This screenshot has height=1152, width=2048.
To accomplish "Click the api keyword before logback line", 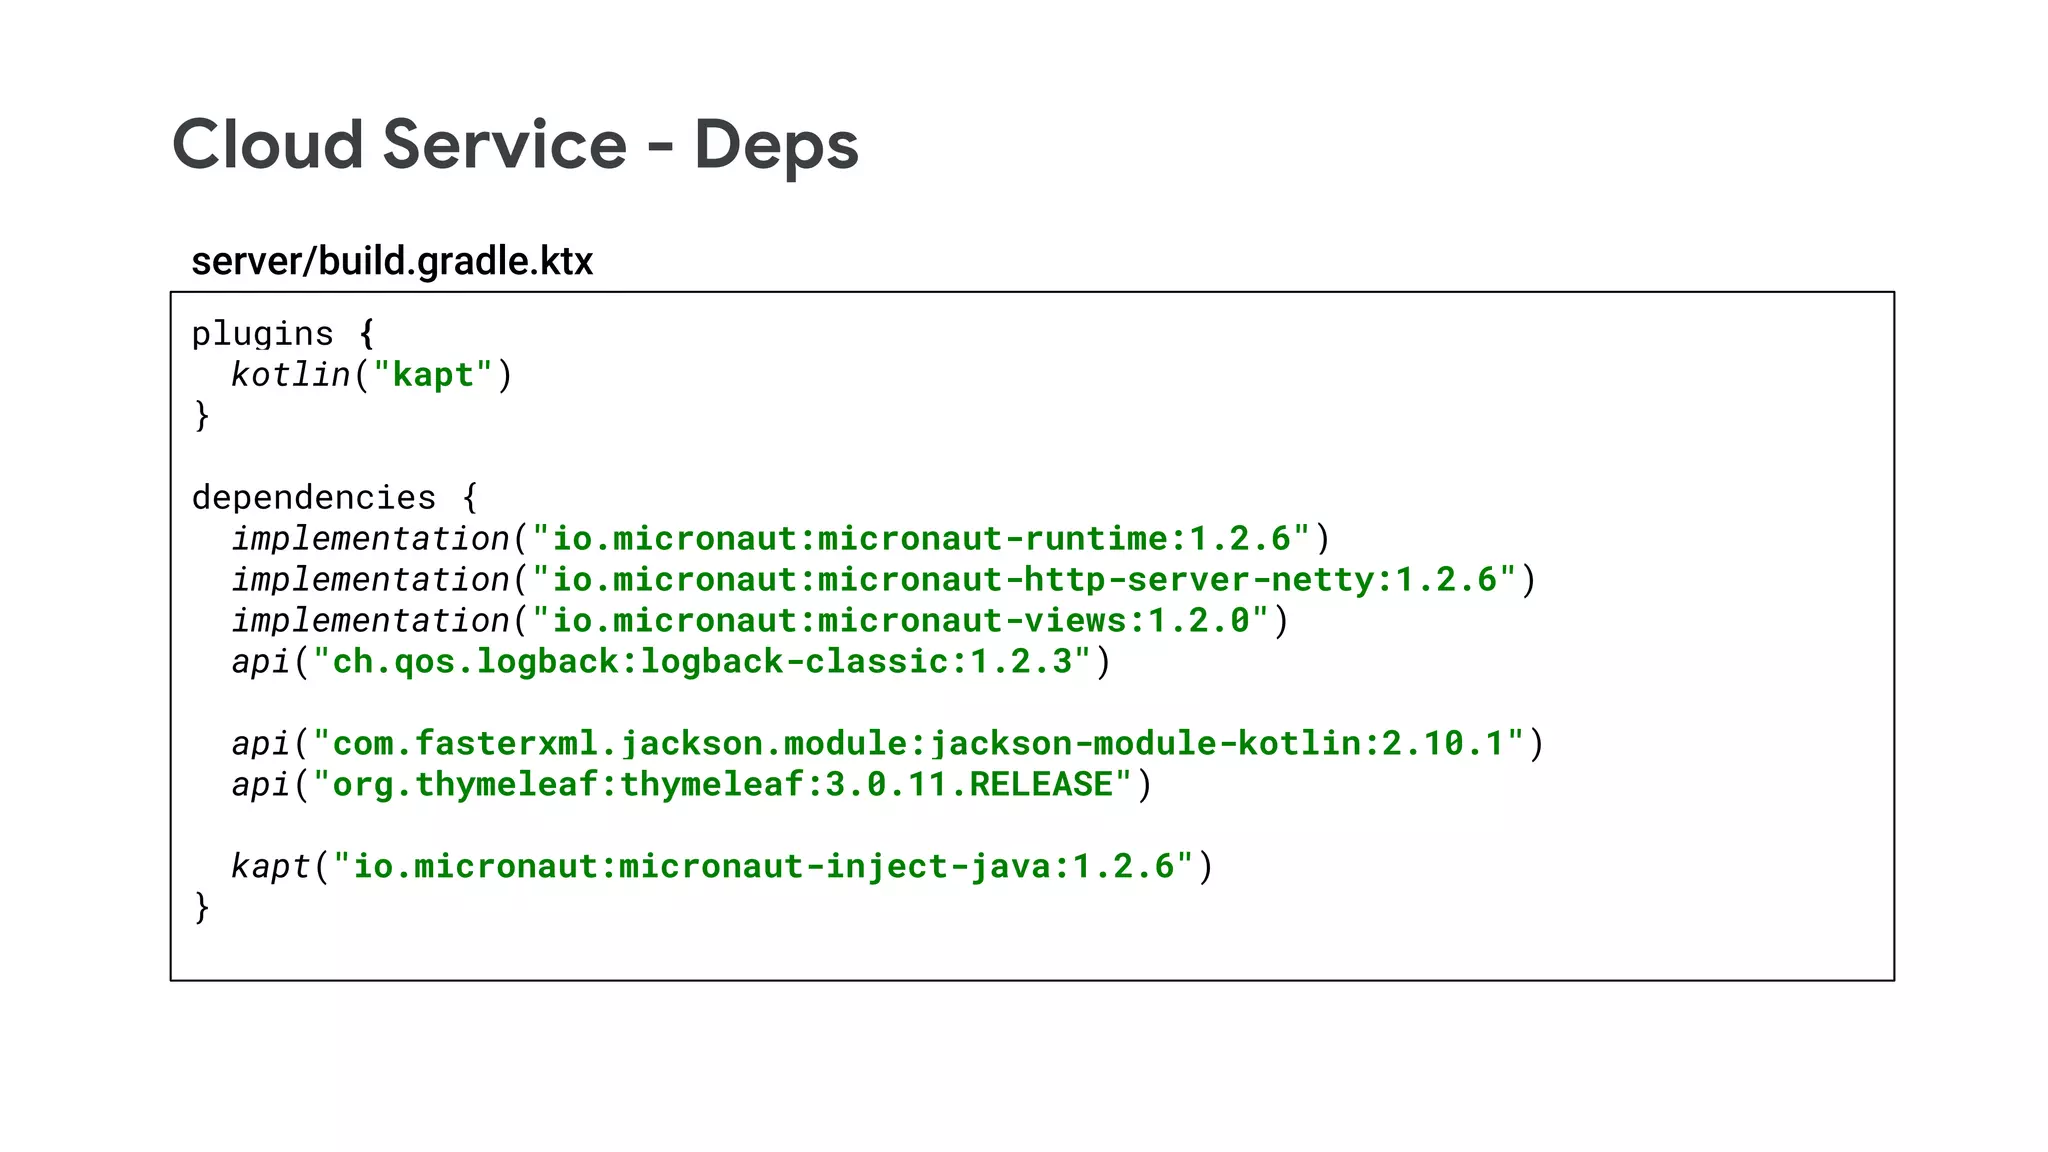I will (x=260, y=661).
